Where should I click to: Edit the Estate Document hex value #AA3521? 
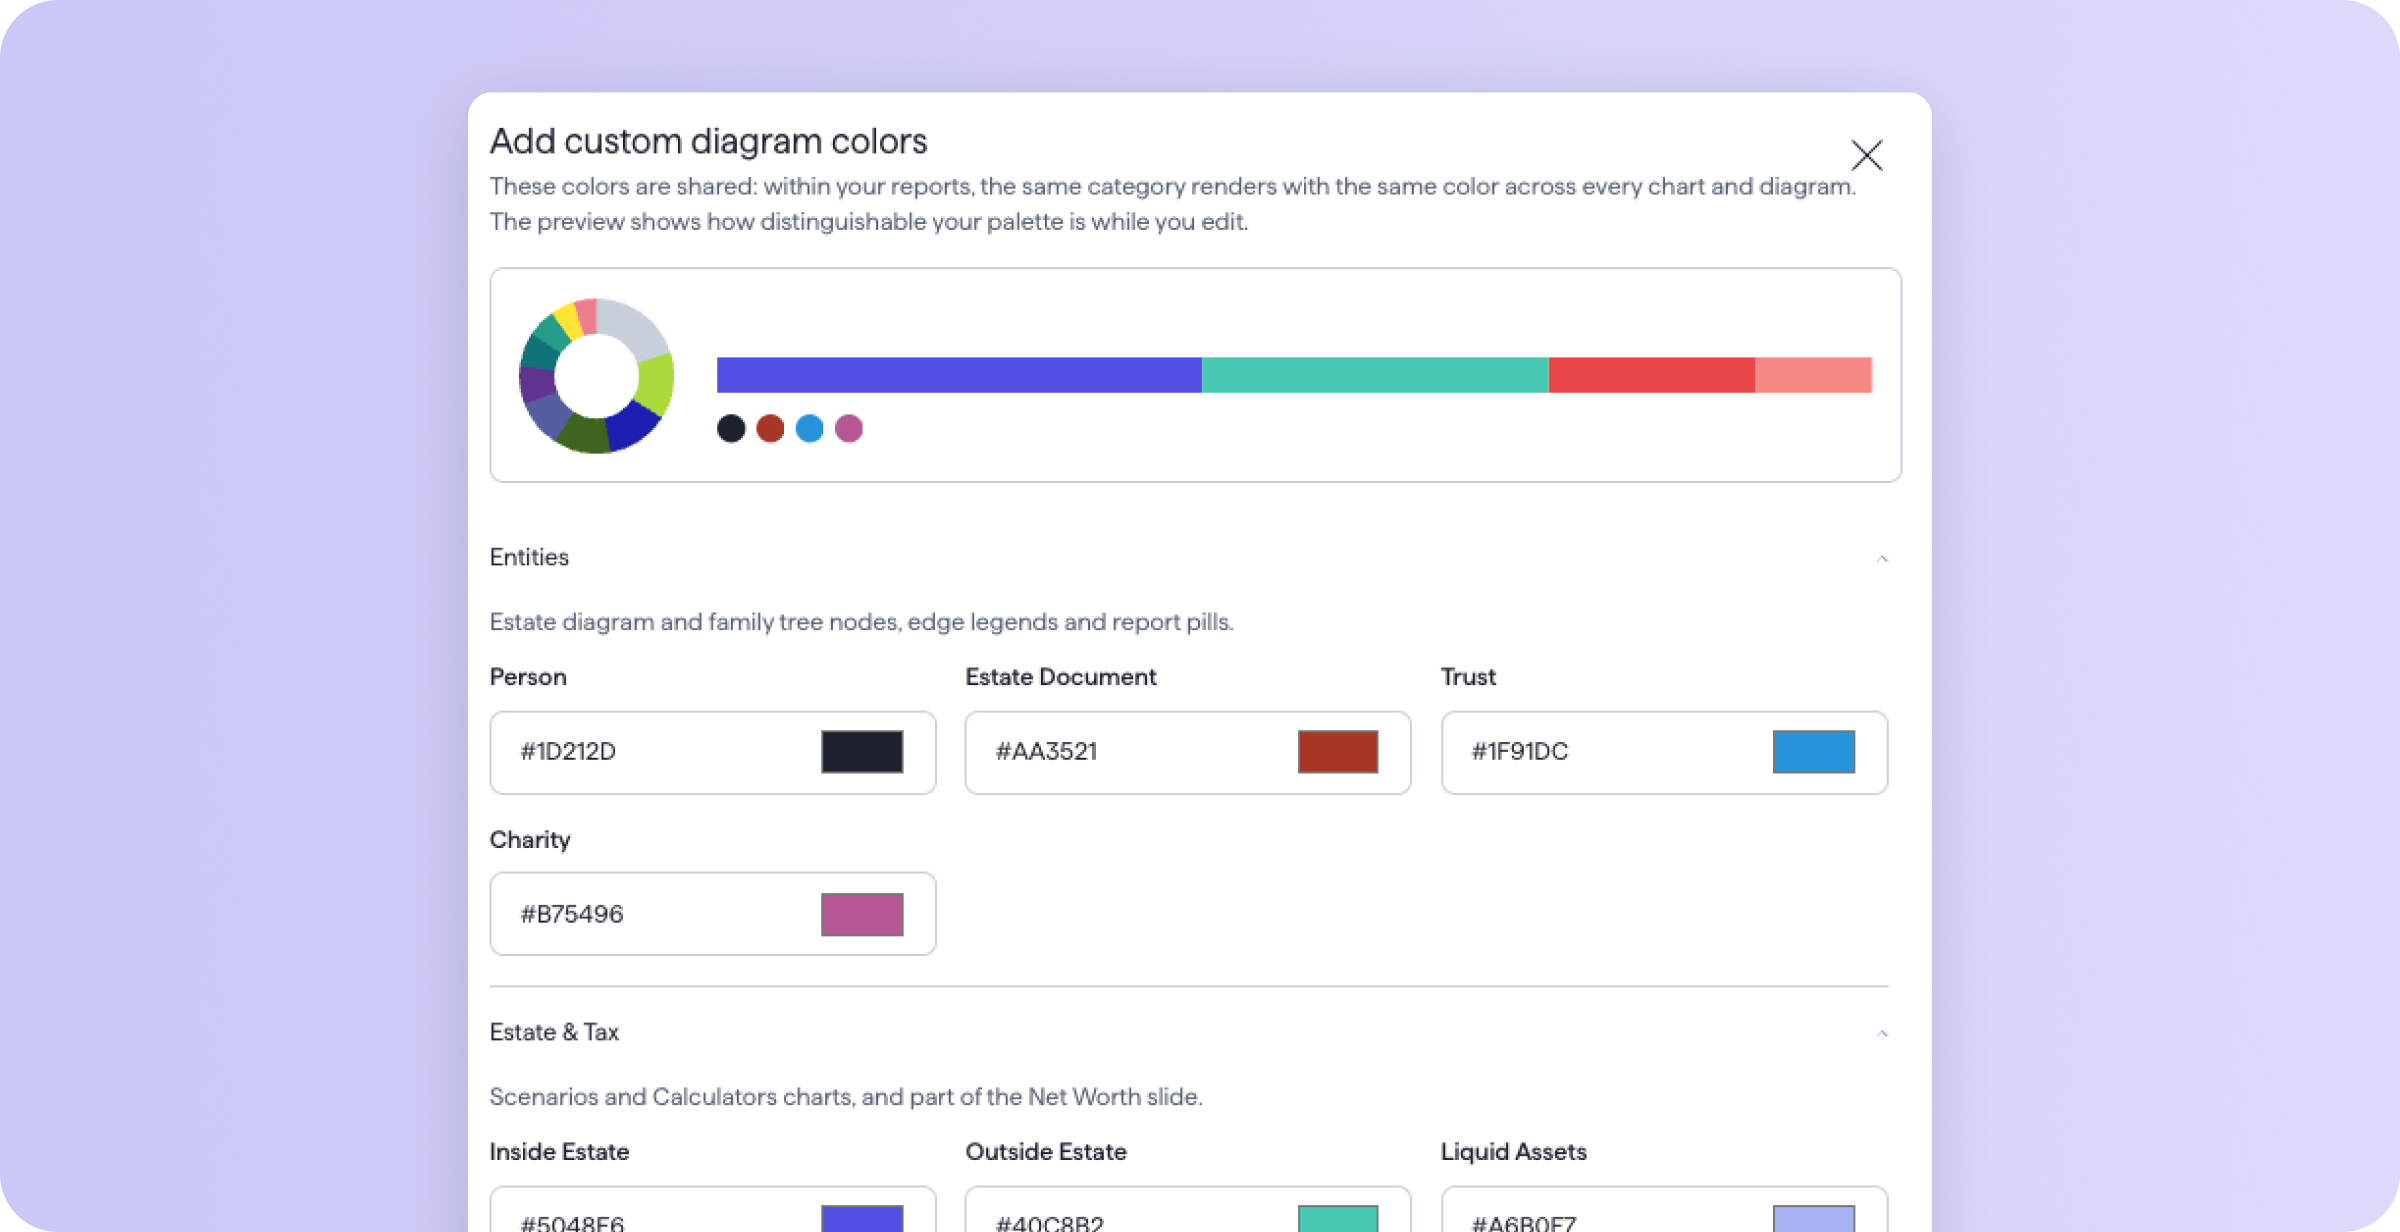[1046, 751]
